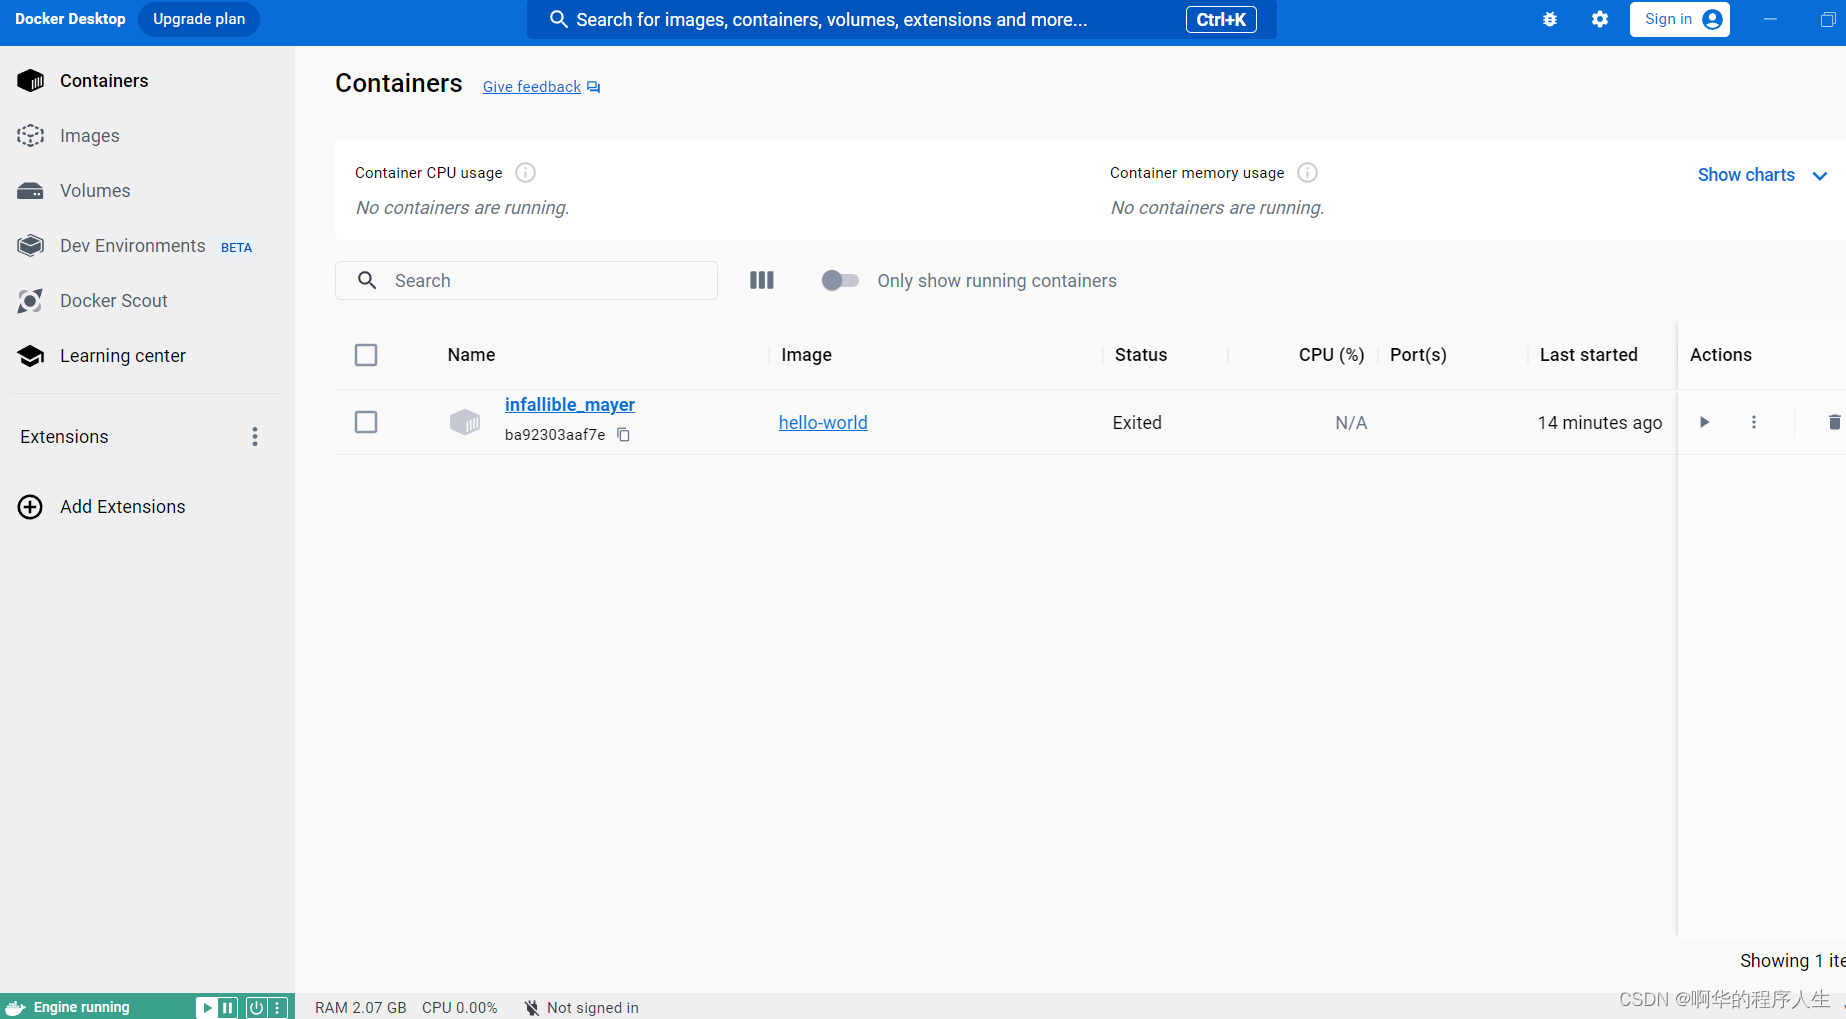Click the Give feedback chat icon
This screenshot has width=1846, height=1019.
click(593, 87)
